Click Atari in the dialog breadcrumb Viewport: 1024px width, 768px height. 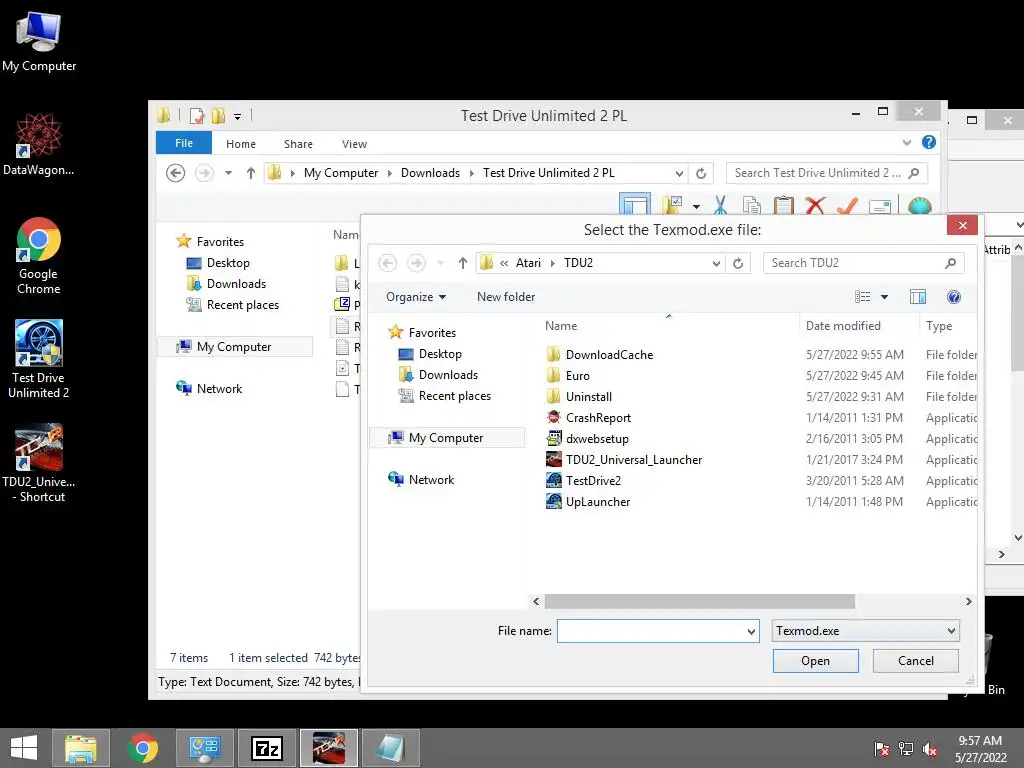point(528,263)
